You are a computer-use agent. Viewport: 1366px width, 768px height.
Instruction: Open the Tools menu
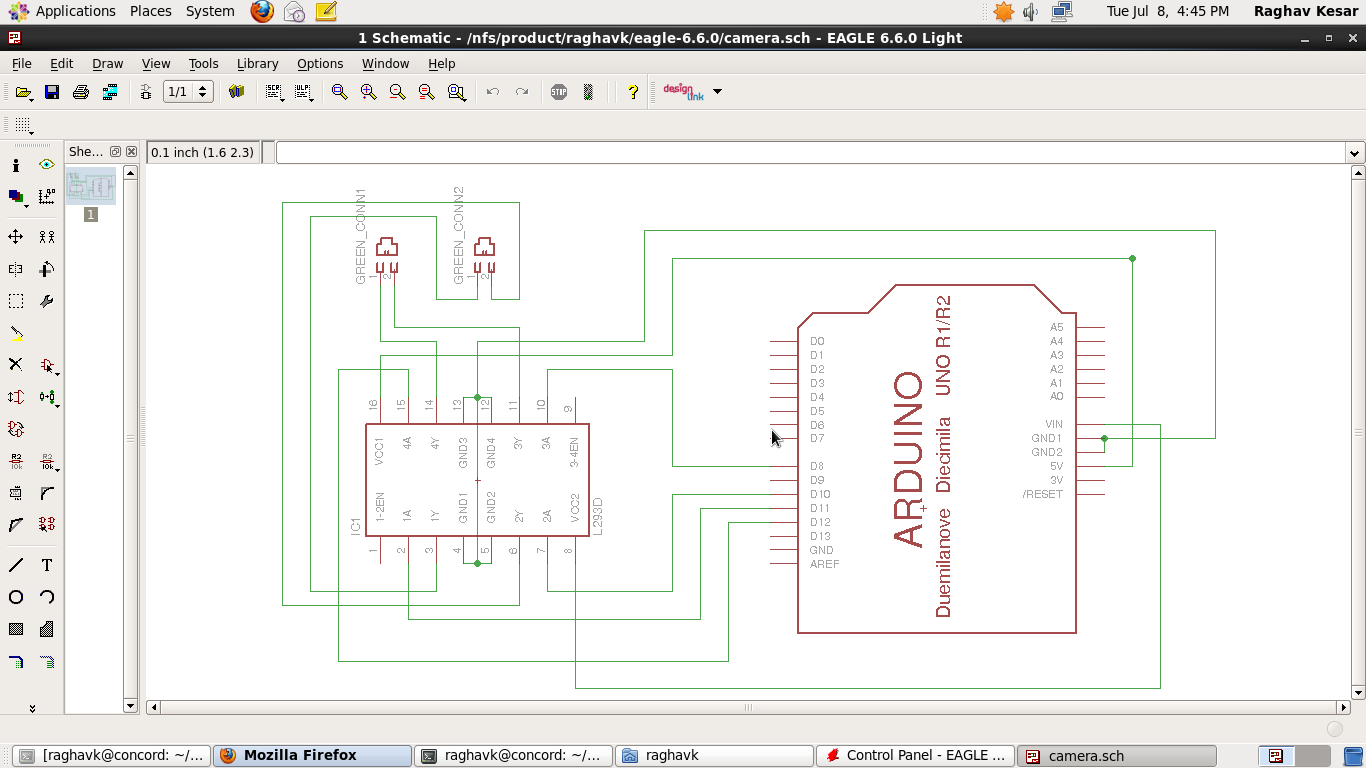(203, 63)
